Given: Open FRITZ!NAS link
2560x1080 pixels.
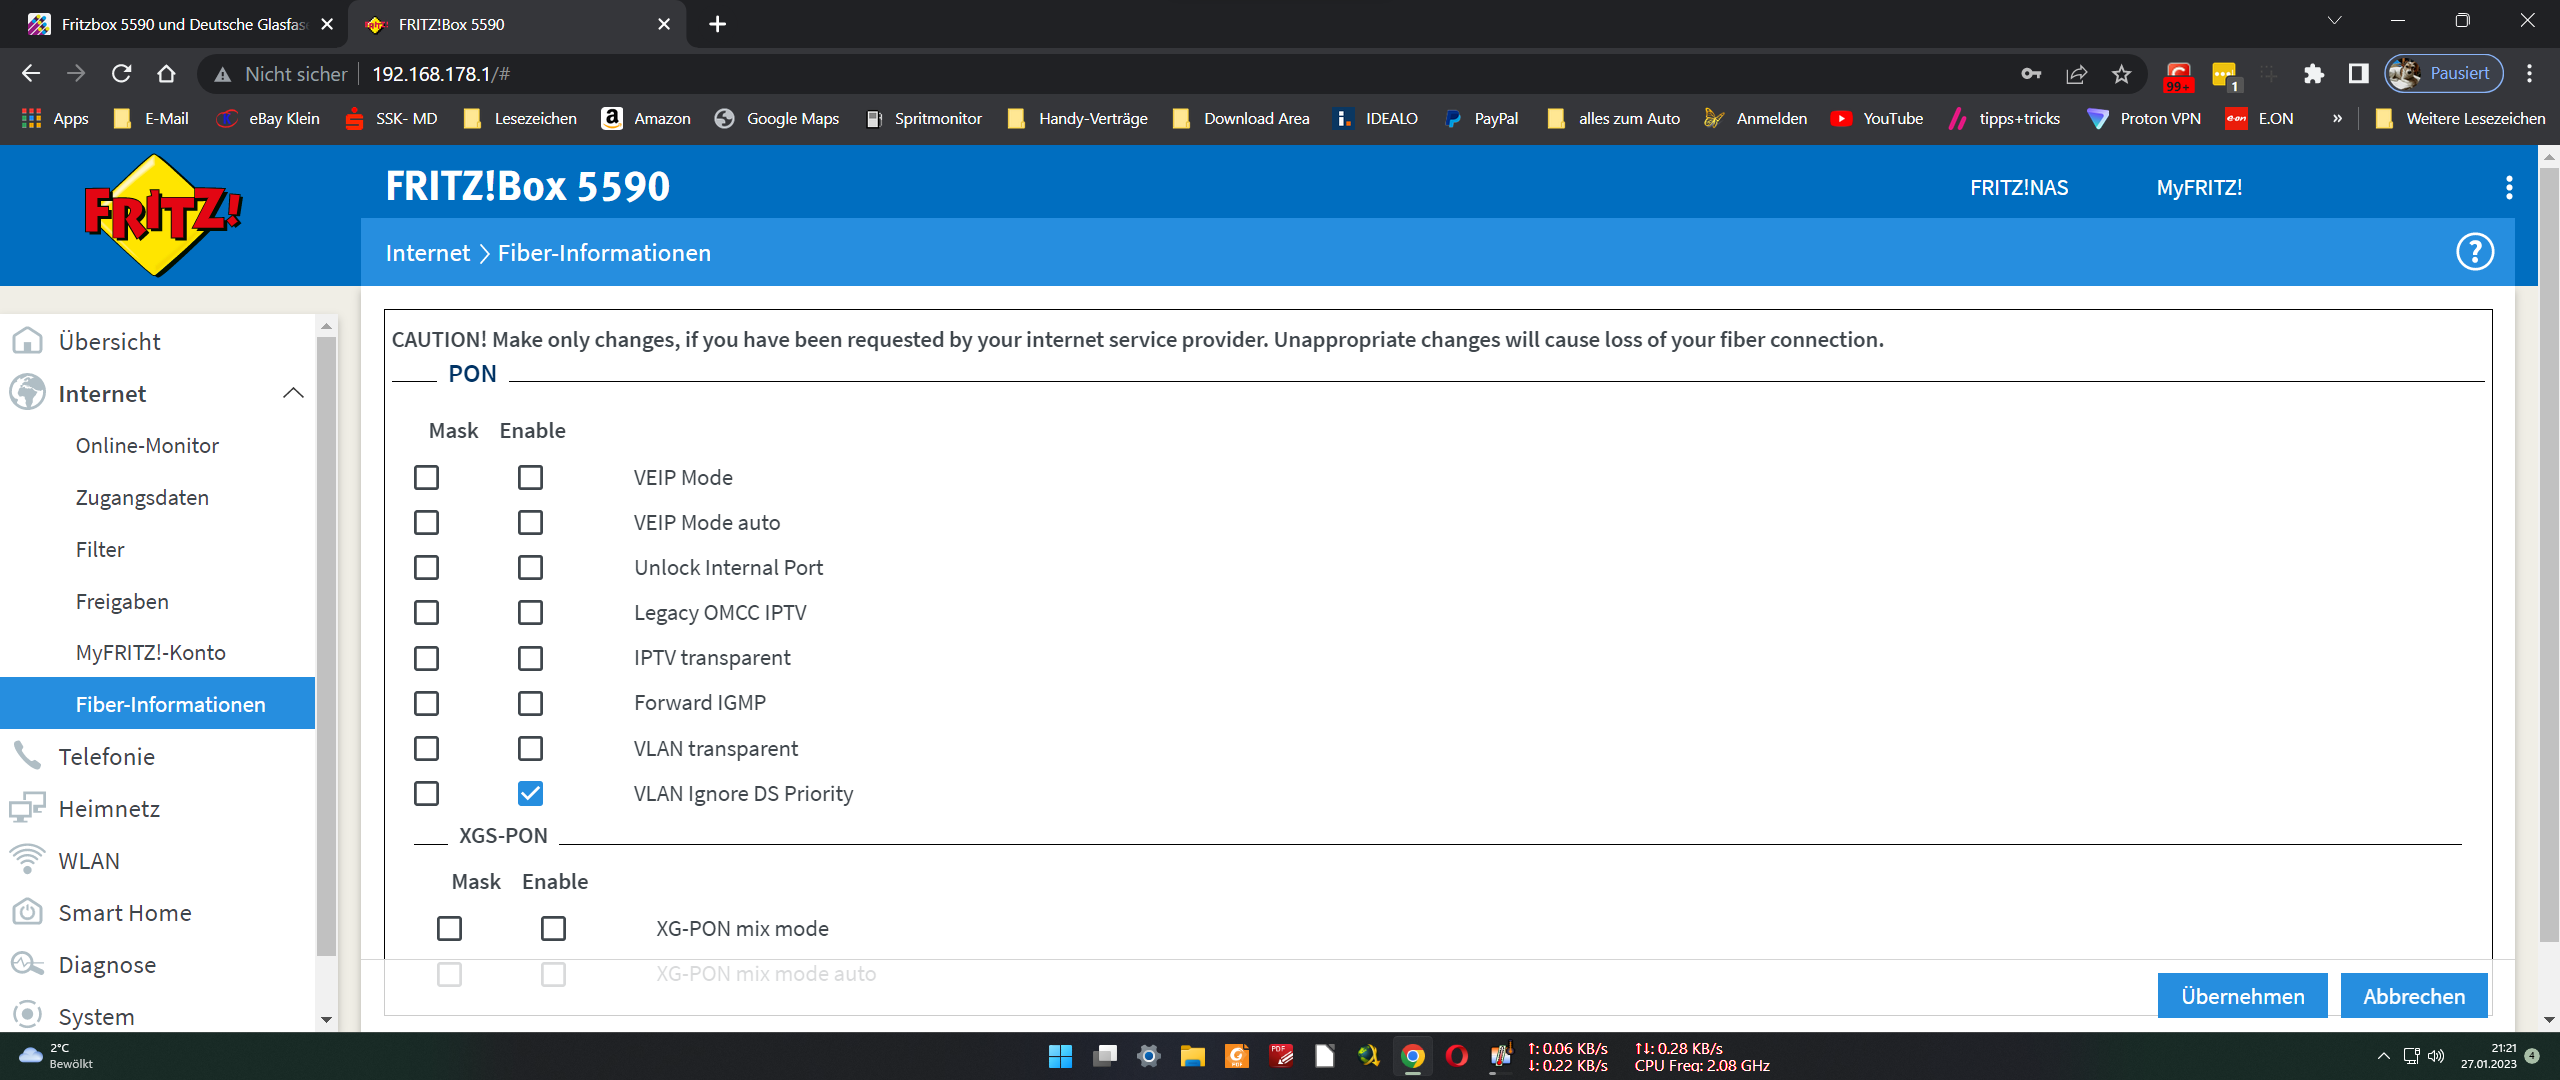Looking at the screenshot, I should 2019,188.
